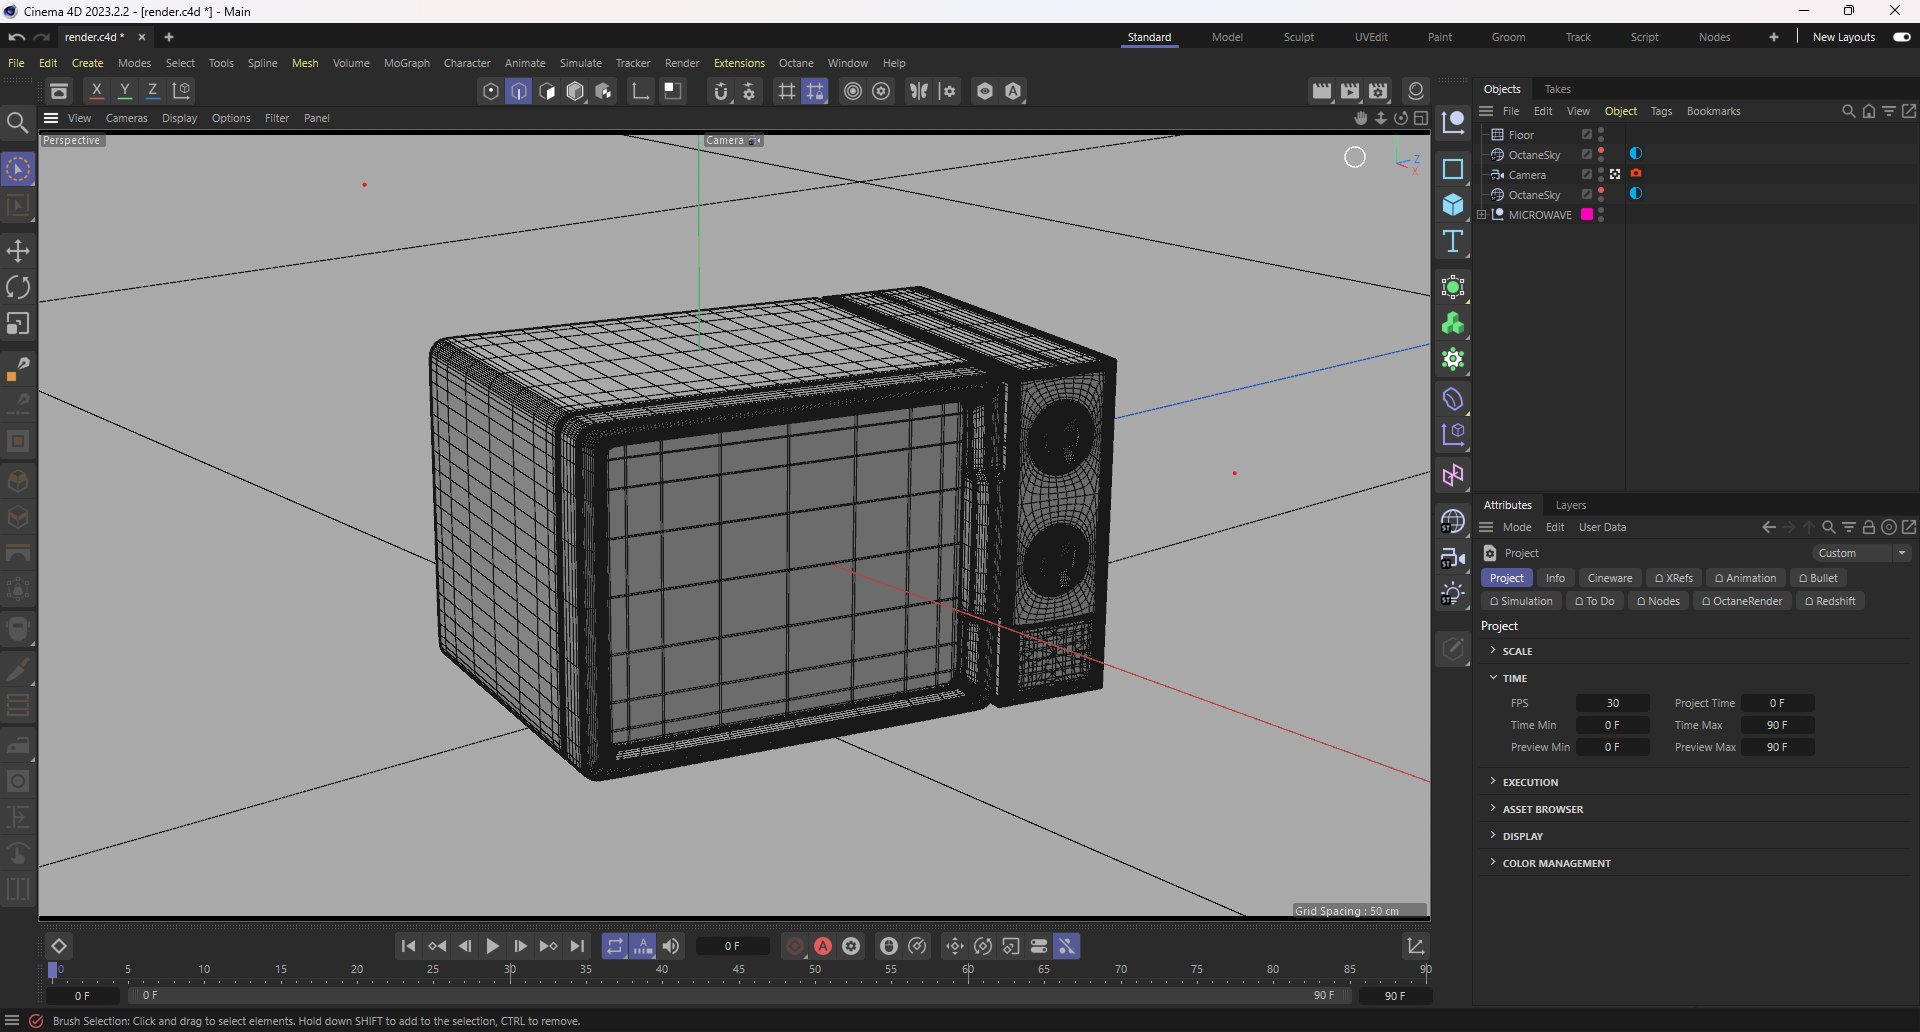Go to end of animation

[577, 946]
